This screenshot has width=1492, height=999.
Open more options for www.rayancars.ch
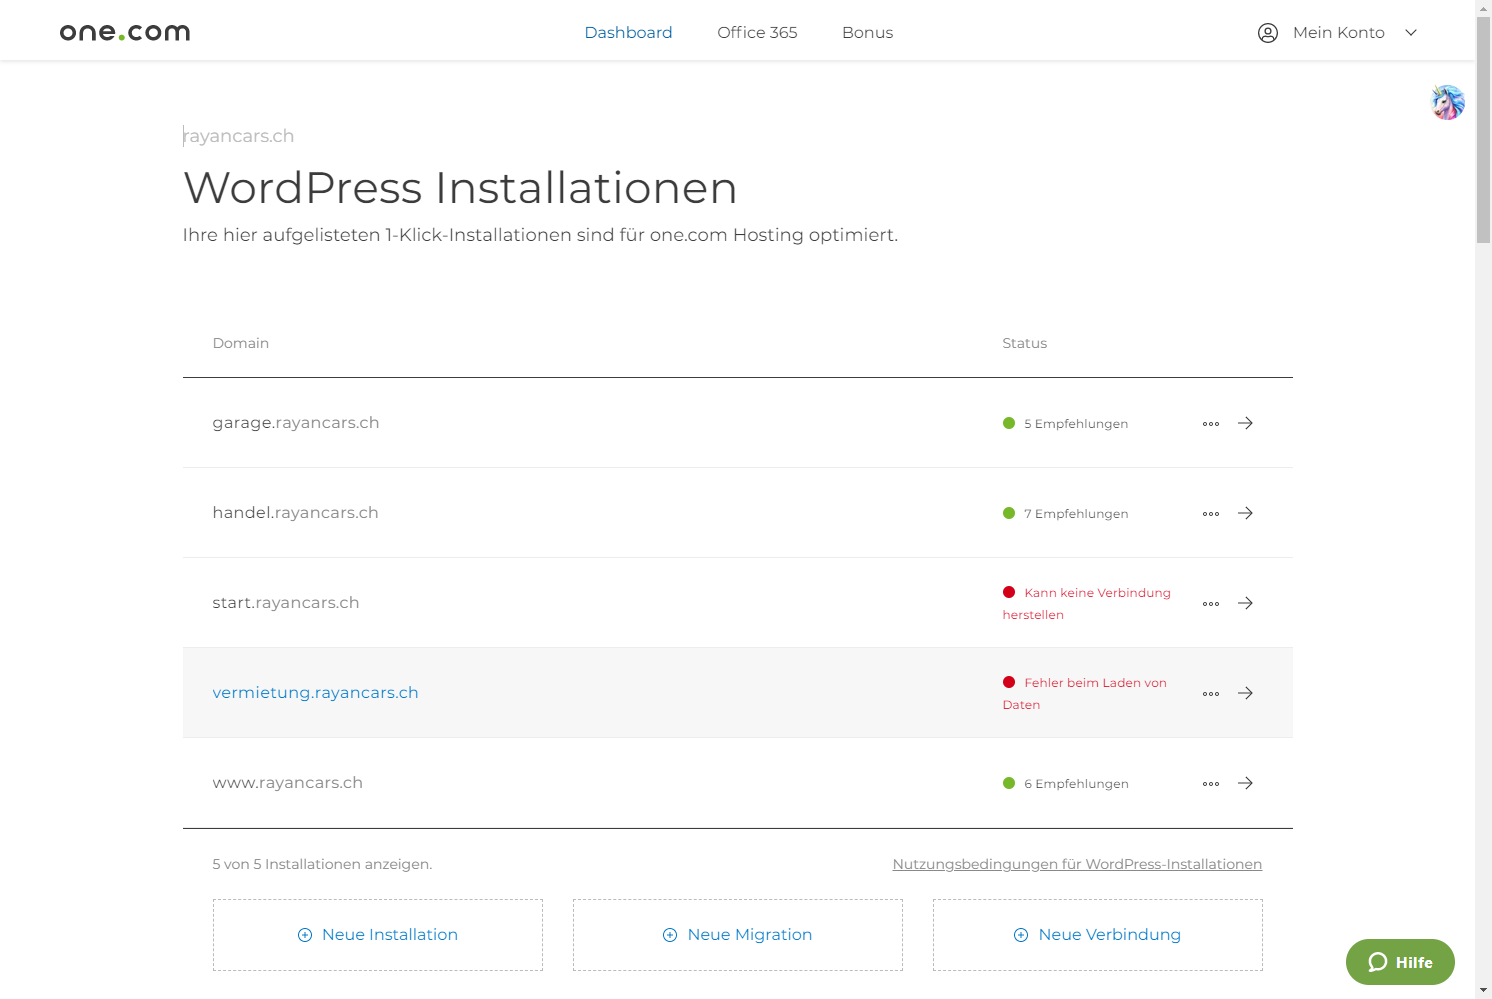pyautogui.click(x=1211, y=784)
